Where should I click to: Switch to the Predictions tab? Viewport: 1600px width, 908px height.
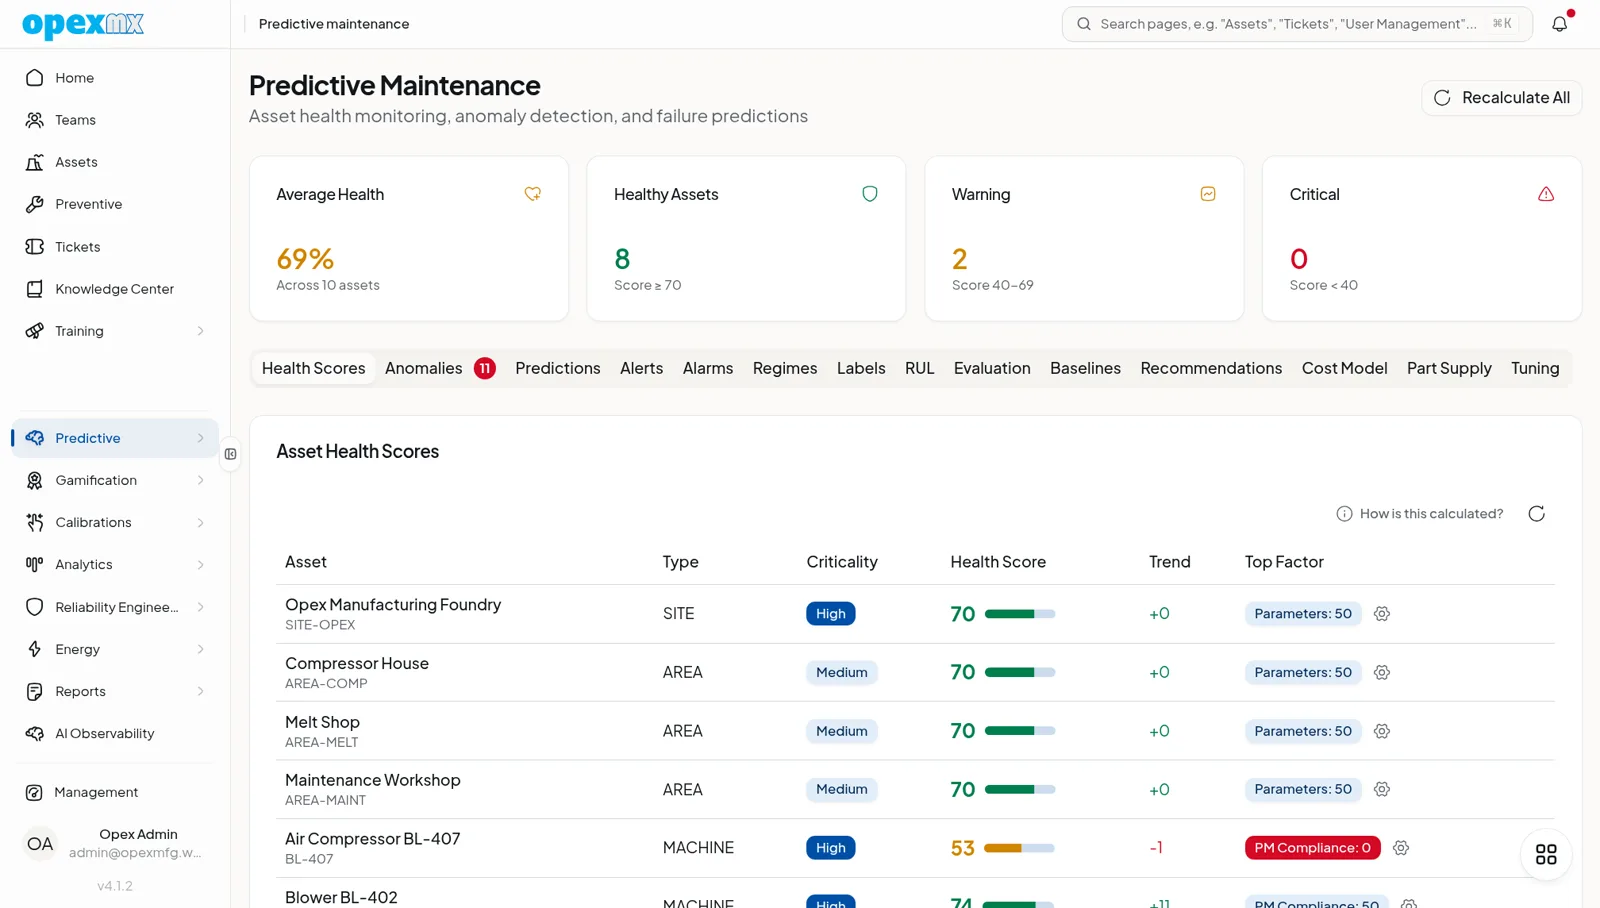click(x=558, y=368)
